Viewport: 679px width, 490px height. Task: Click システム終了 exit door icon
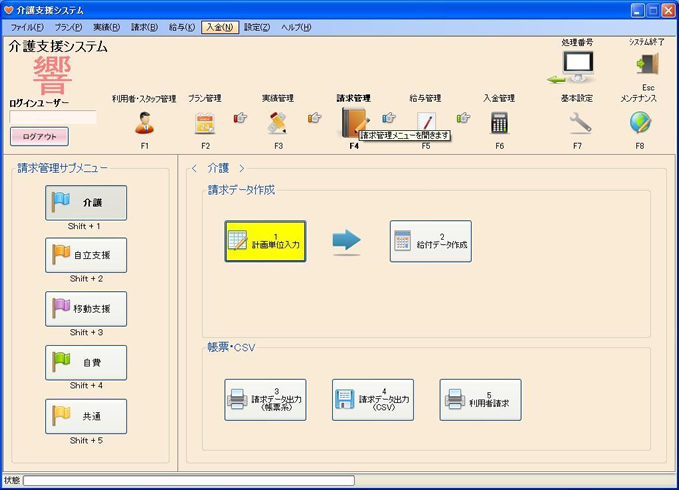tap(646, 64)
